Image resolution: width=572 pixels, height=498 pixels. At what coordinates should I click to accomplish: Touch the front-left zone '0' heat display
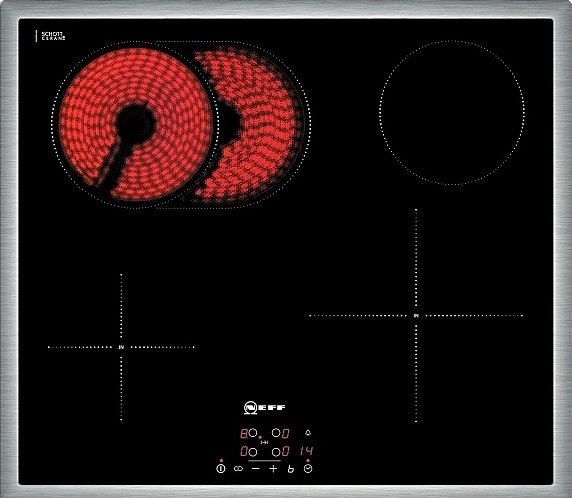tap(244, 451)
